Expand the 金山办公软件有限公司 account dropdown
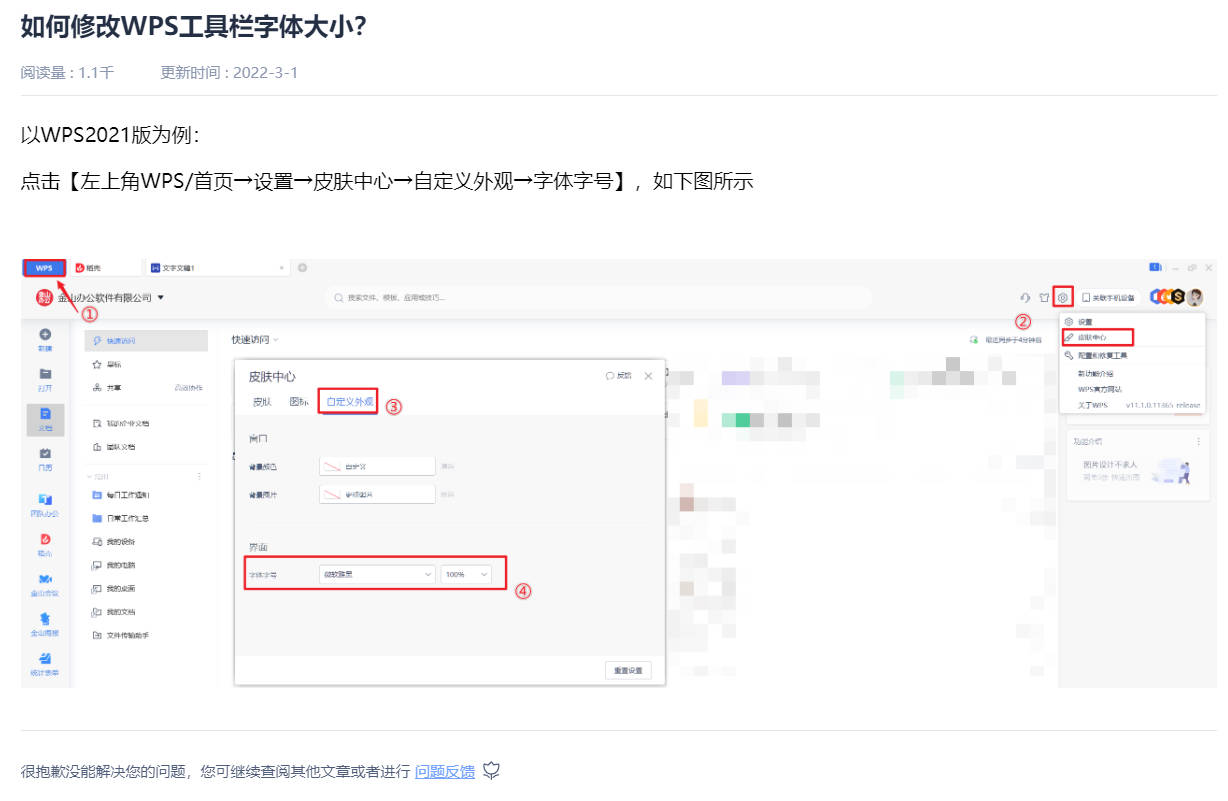 [160, 298]
